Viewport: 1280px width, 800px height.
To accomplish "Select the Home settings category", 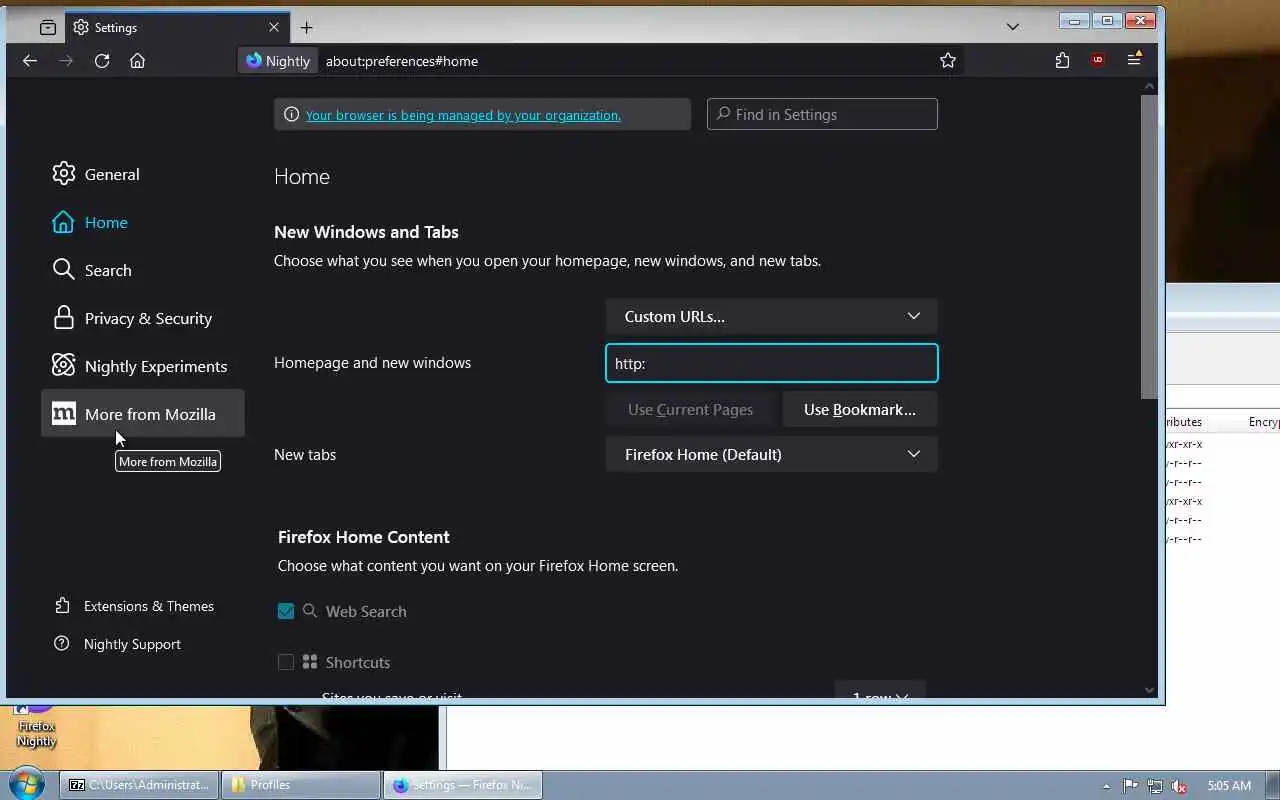I will coord(143,222).
